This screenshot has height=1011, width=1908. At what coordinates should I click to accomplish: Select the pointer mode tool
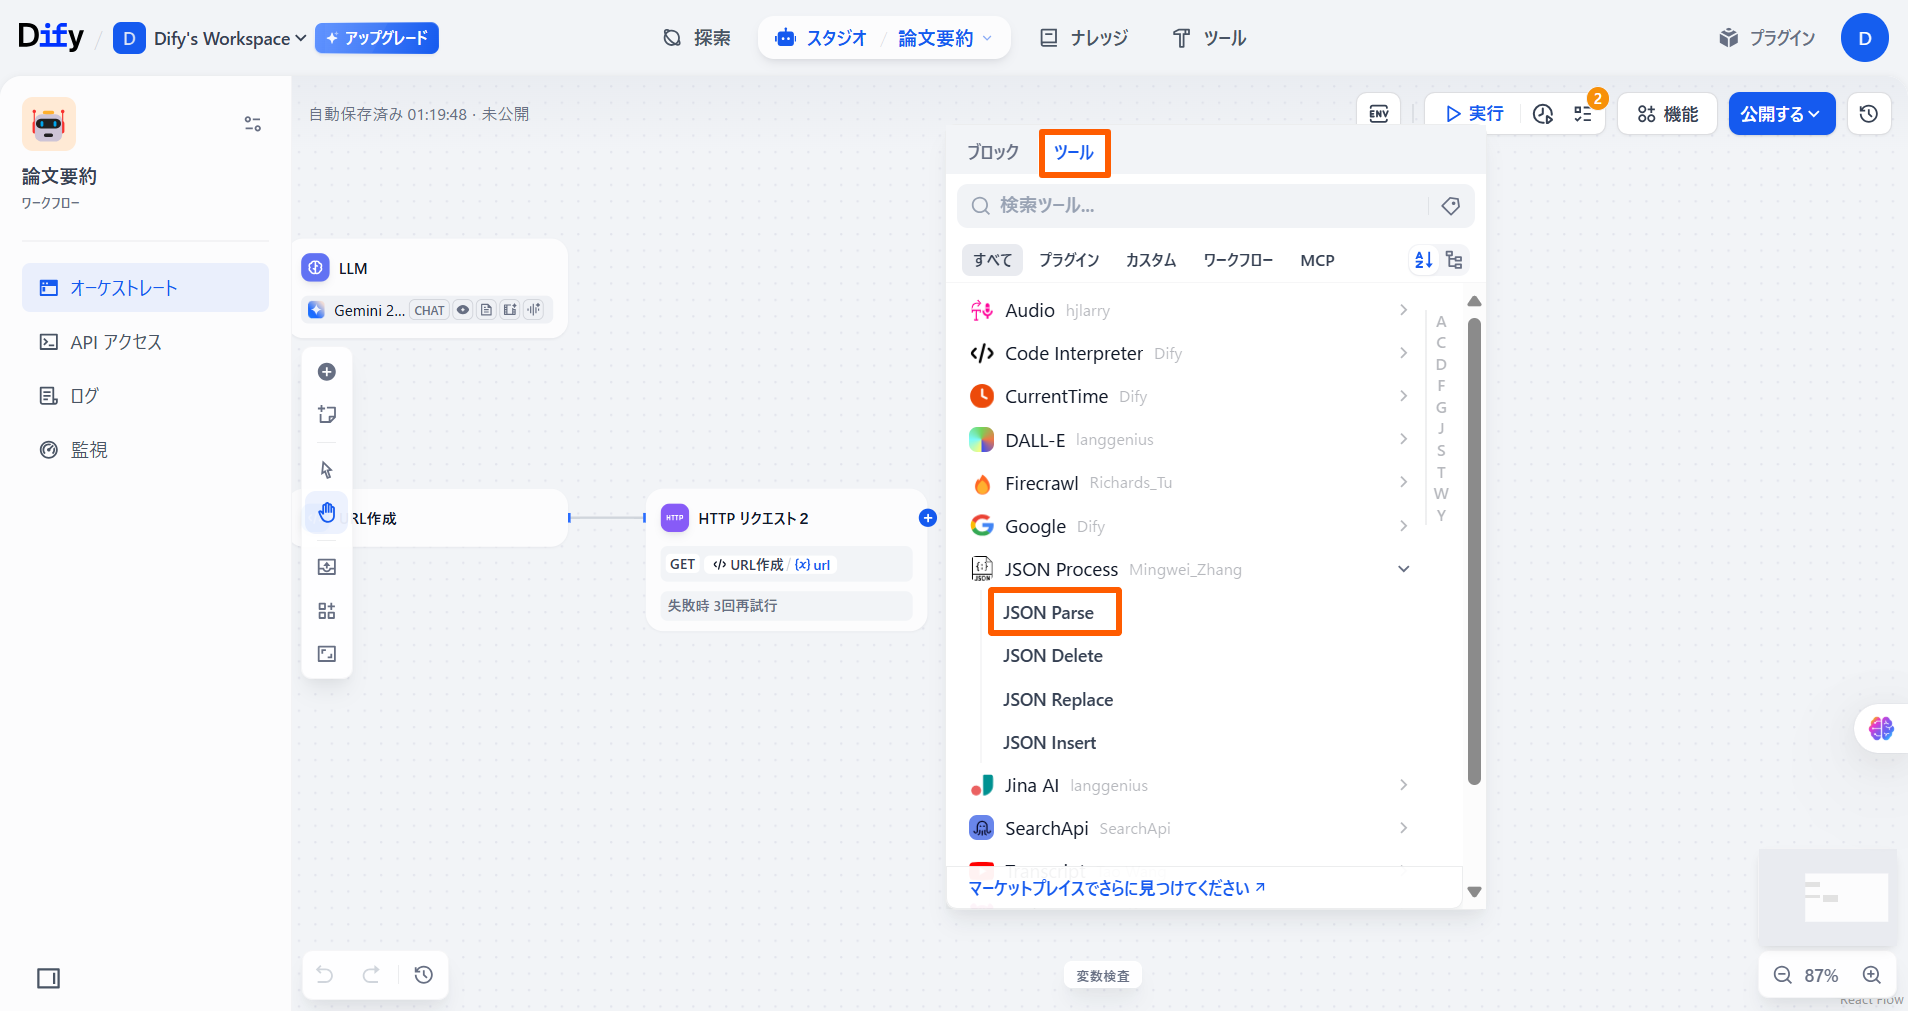click(x=327, y=469)
